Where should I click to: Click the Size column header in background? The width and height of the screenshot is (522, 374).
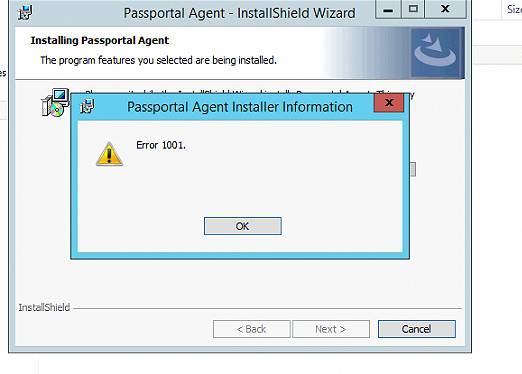(514, 9)
